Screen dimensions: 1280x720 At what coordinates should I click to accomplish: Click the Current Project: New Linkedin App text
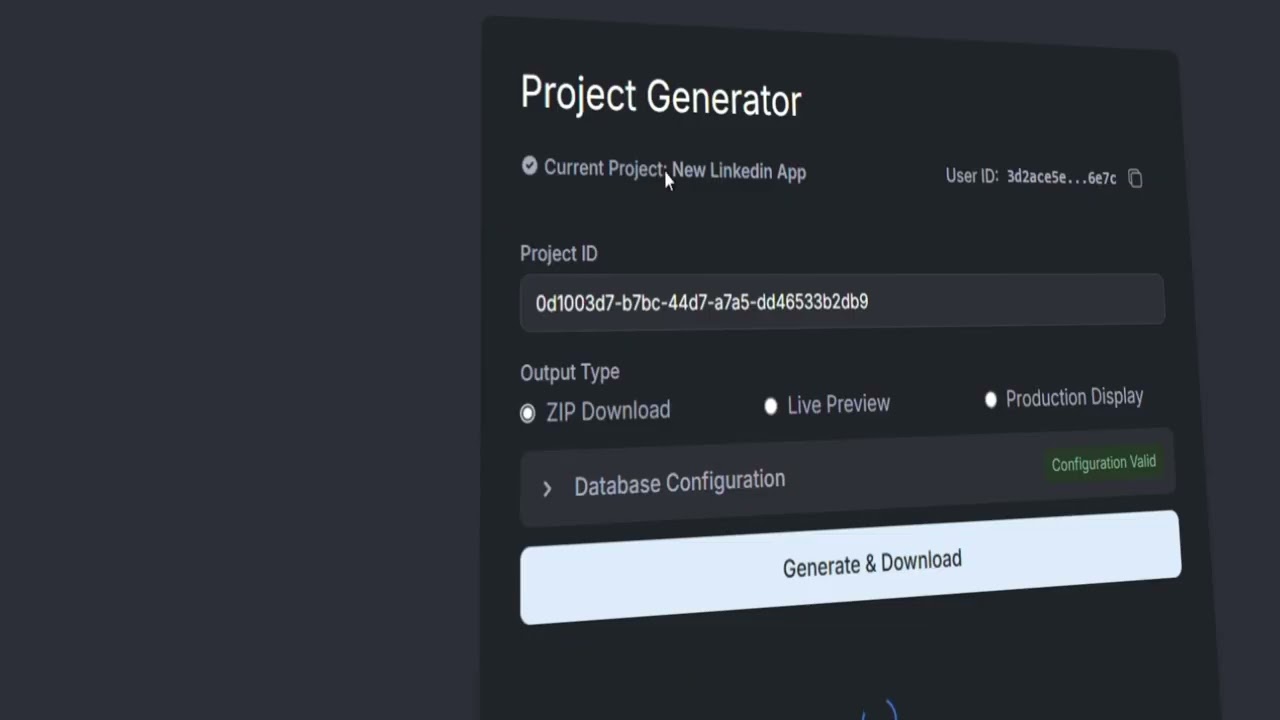pyautogui.click(x=675, y=170)
